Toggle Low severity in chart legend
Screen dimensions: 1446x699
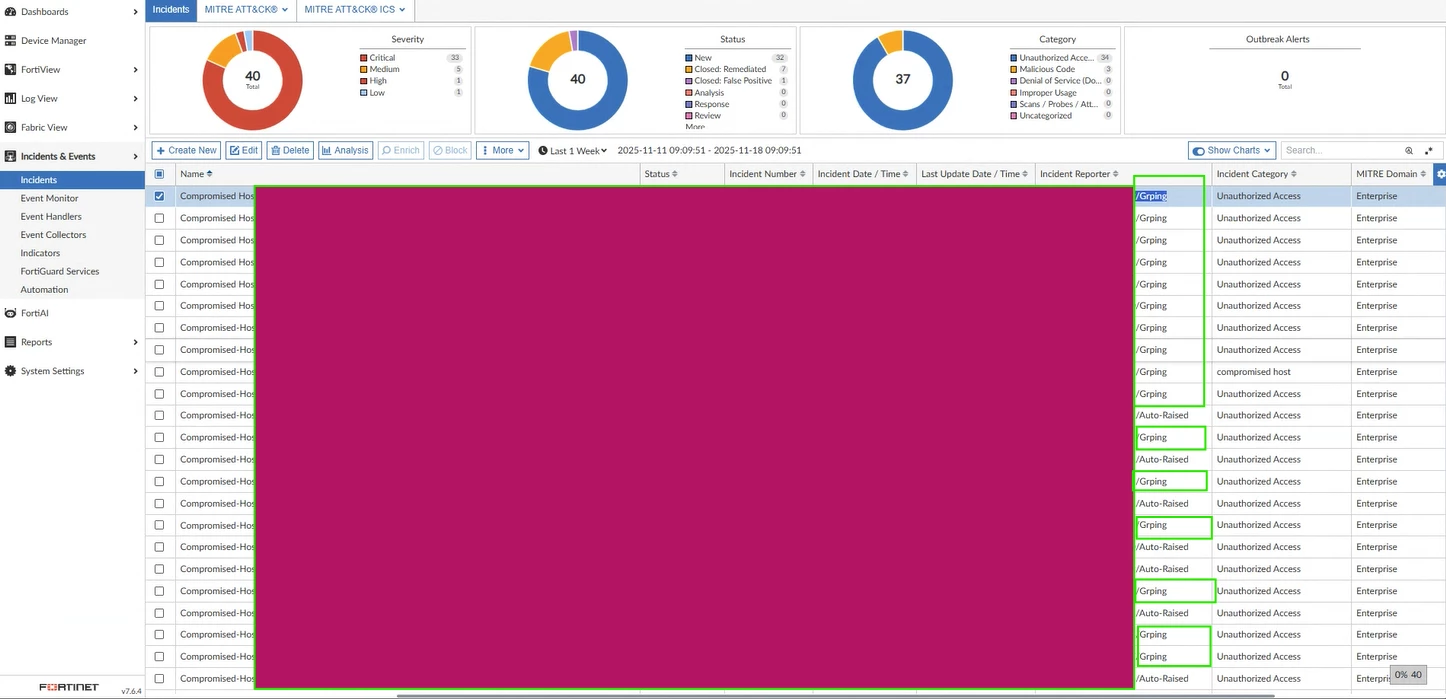376,93
